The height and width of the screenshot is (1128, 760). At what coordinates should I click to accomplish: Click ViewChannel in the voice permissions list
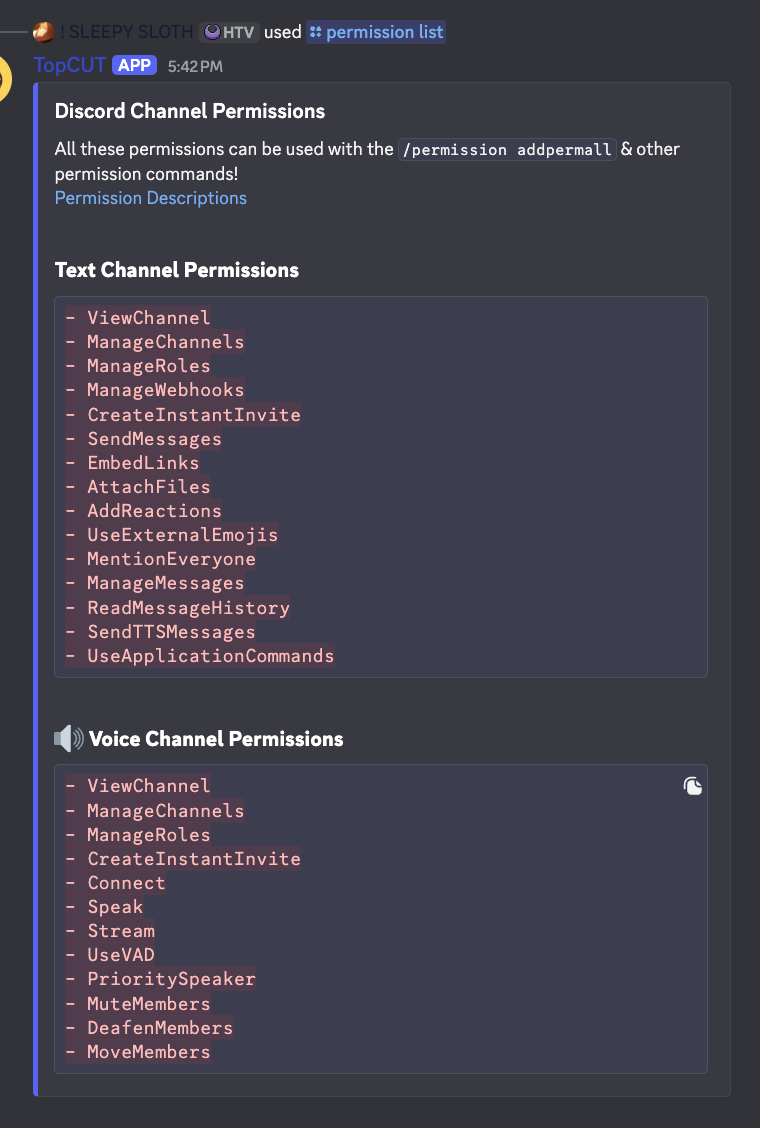[138, 786]
